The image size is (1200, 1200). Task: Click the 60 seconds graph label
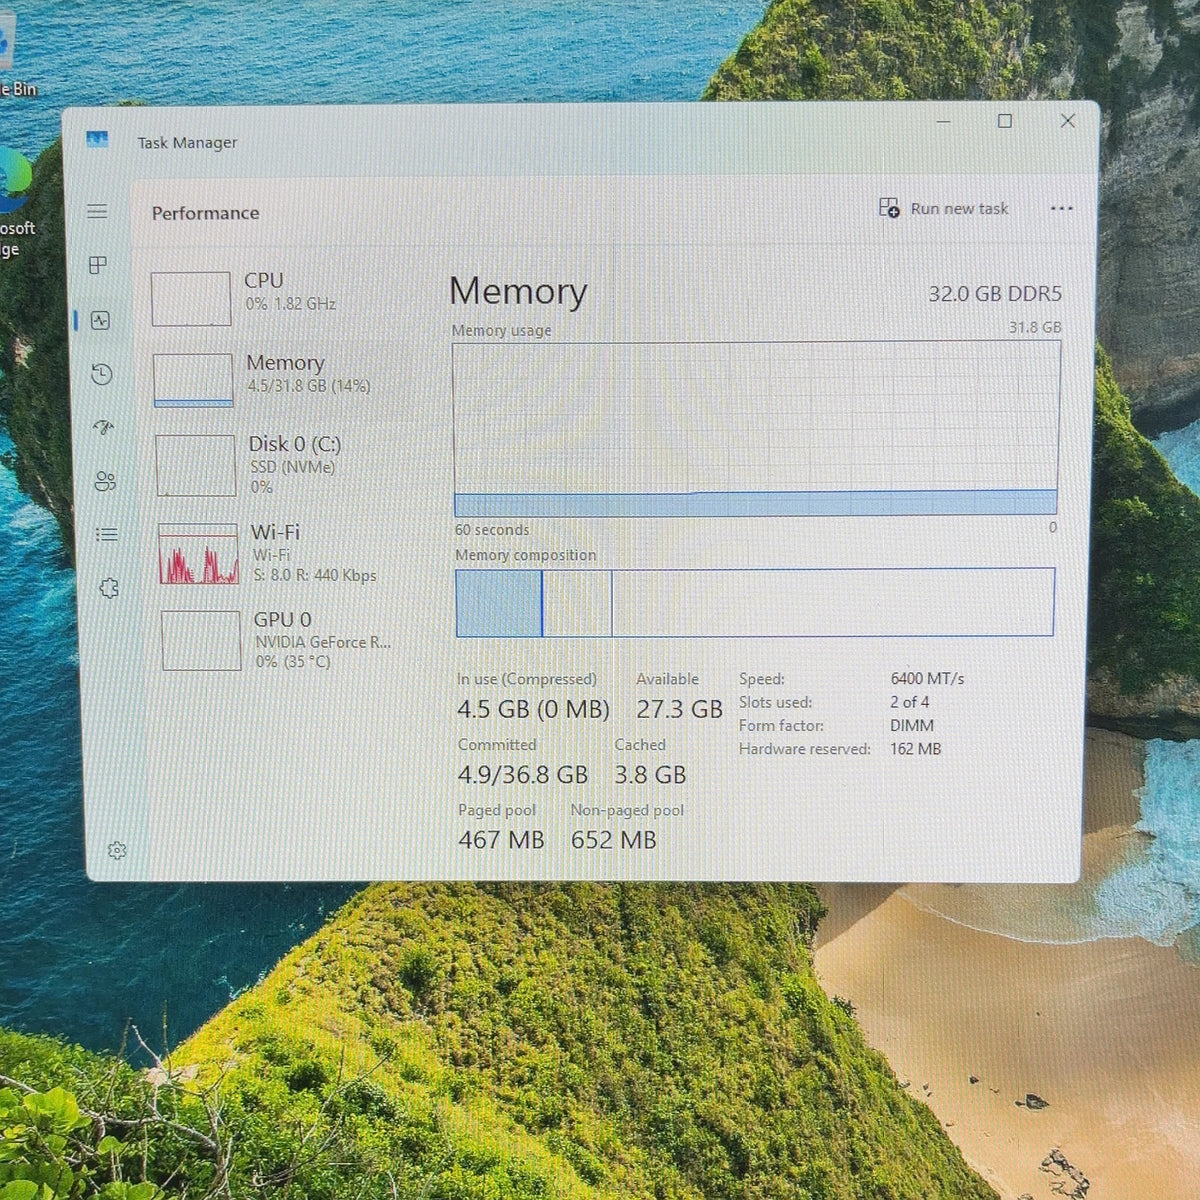pos(492,530)
